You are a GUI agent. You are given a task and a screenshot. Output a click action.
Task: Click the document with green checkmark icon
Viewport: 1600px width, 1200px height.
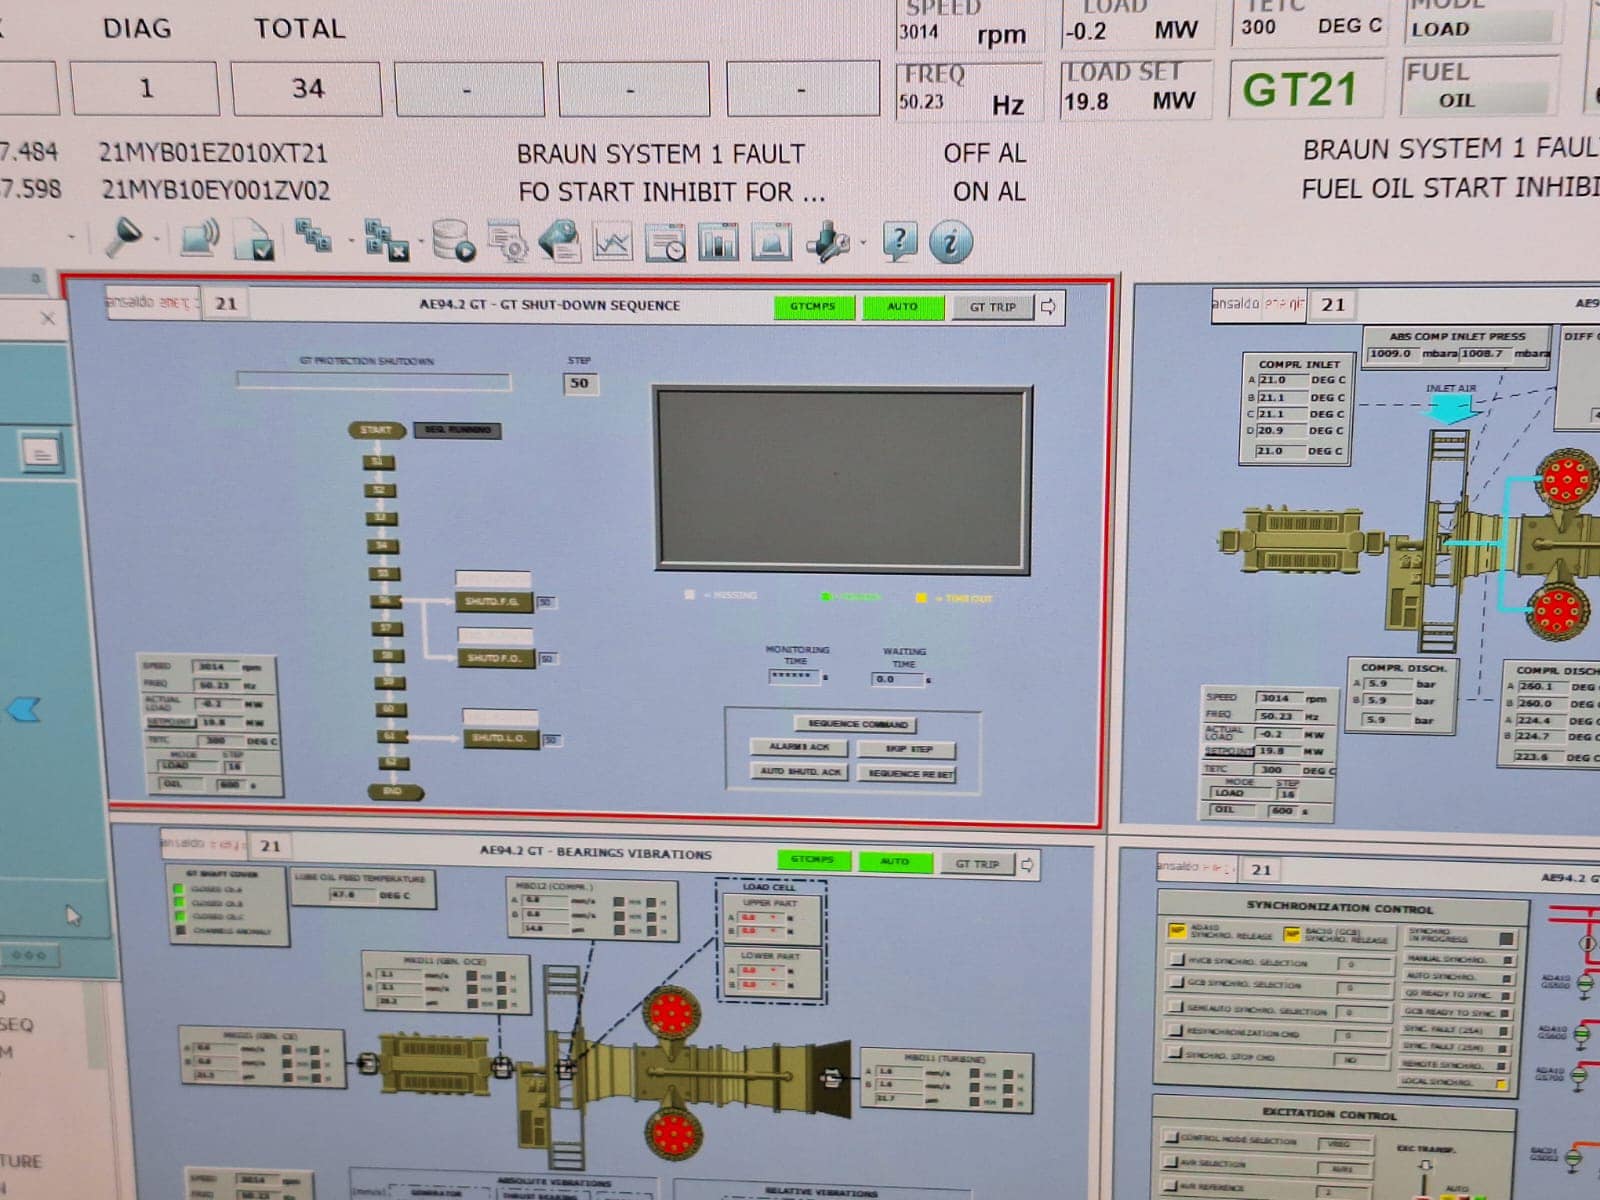click(254, 241)
